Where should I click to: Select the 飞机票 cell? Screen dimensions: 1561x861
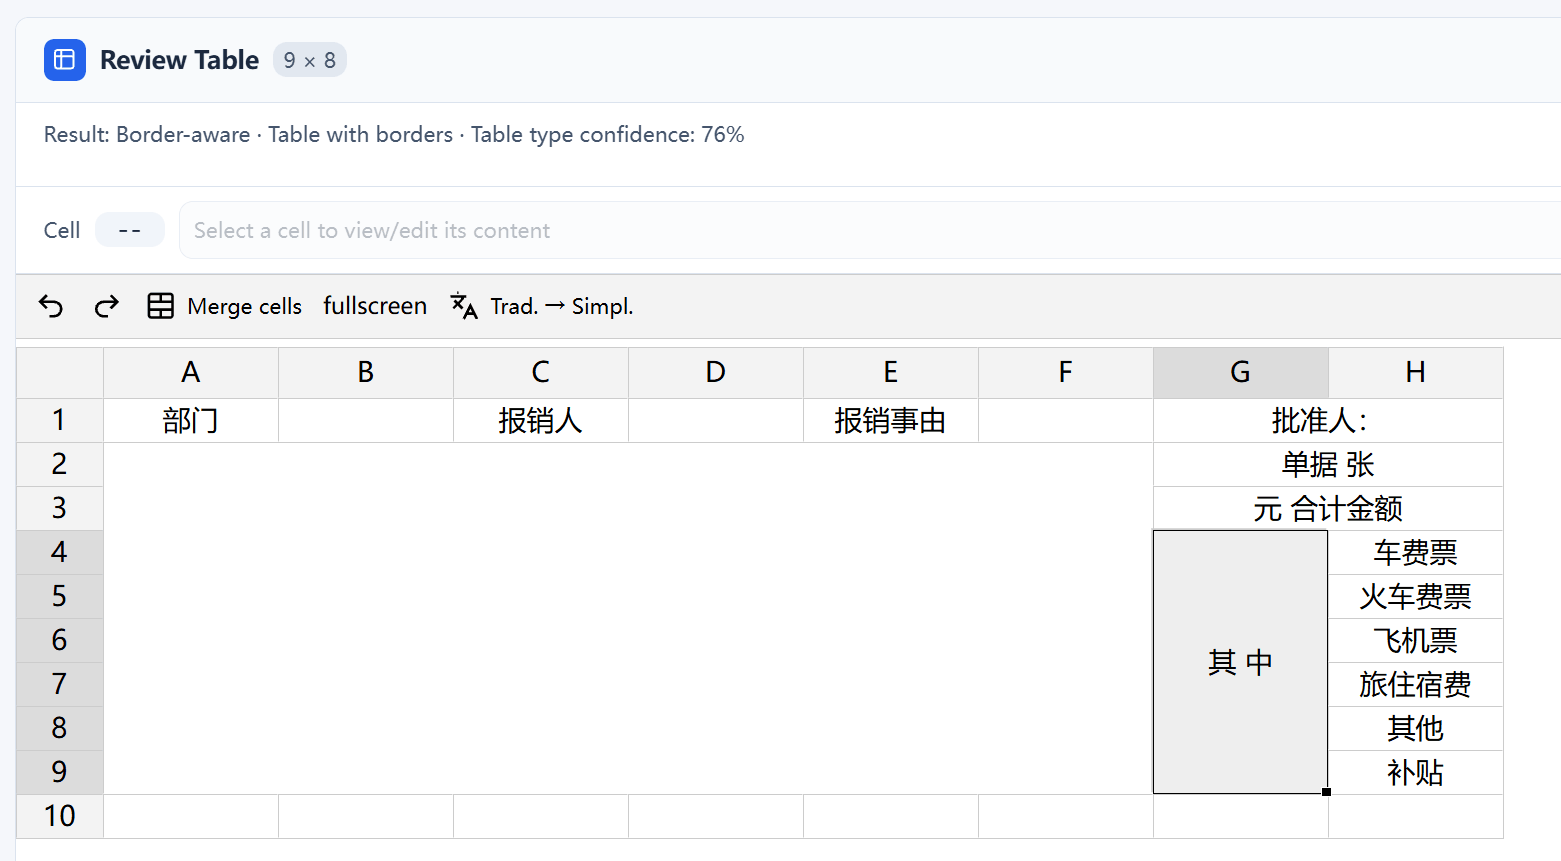coord(1416,641)
